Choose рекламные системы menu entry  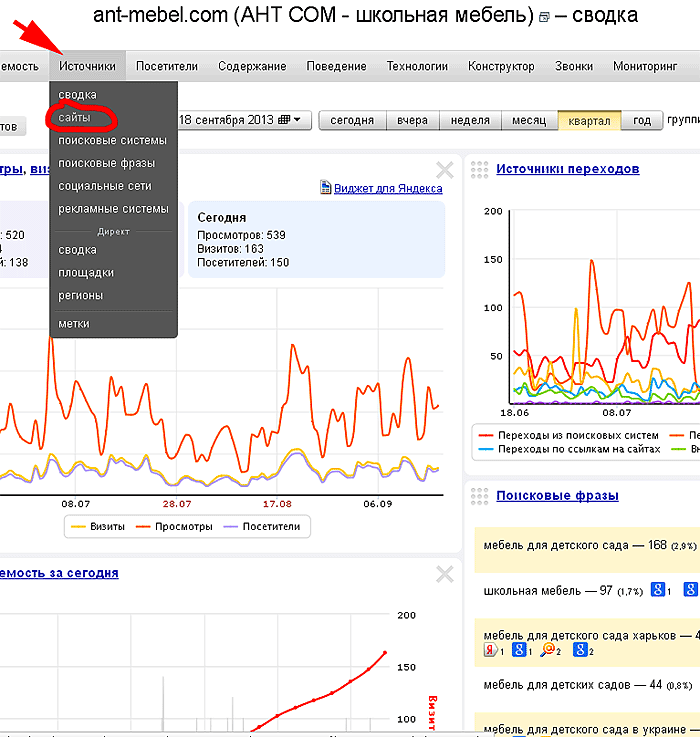[113, 209]
